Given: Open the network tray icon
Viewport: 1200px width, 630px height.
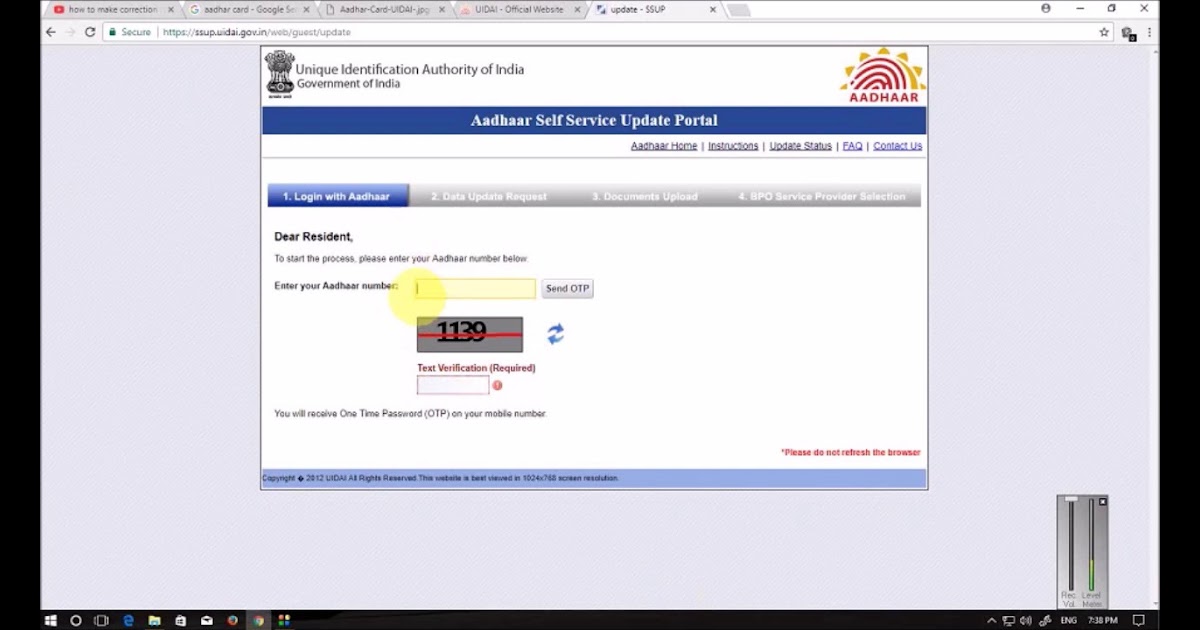Looking at the screenshot, I should pyautogui.click(x=1009, y=620).
